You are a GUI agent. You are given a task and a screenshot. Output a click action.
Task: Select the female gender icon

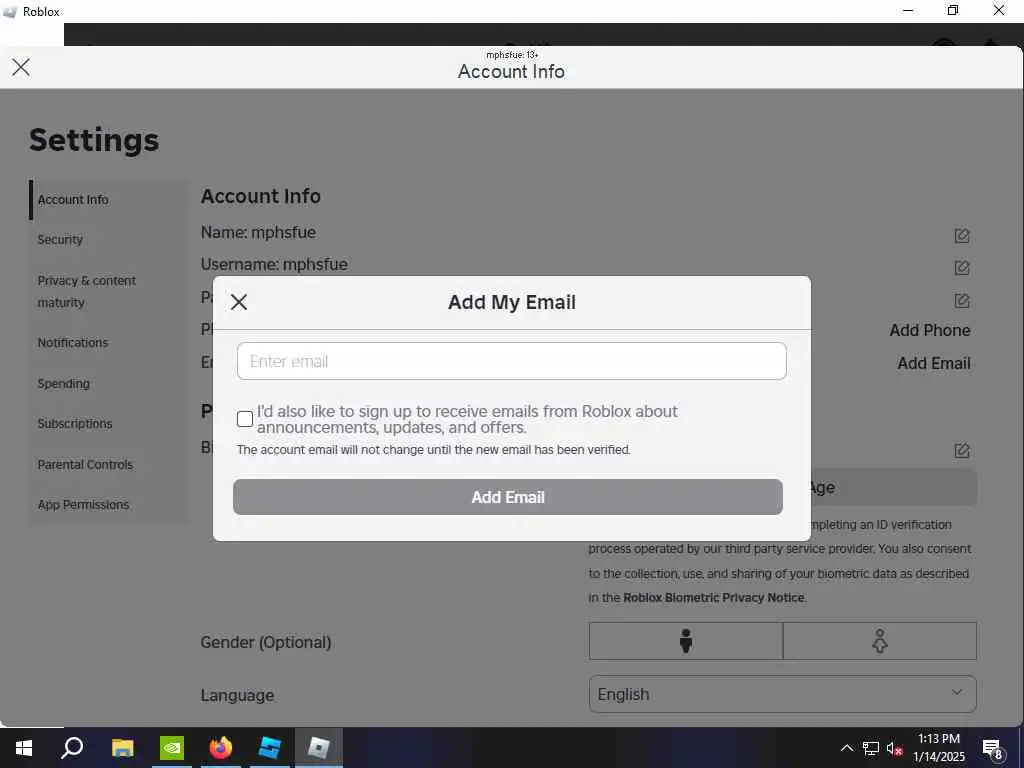[880, 641]
